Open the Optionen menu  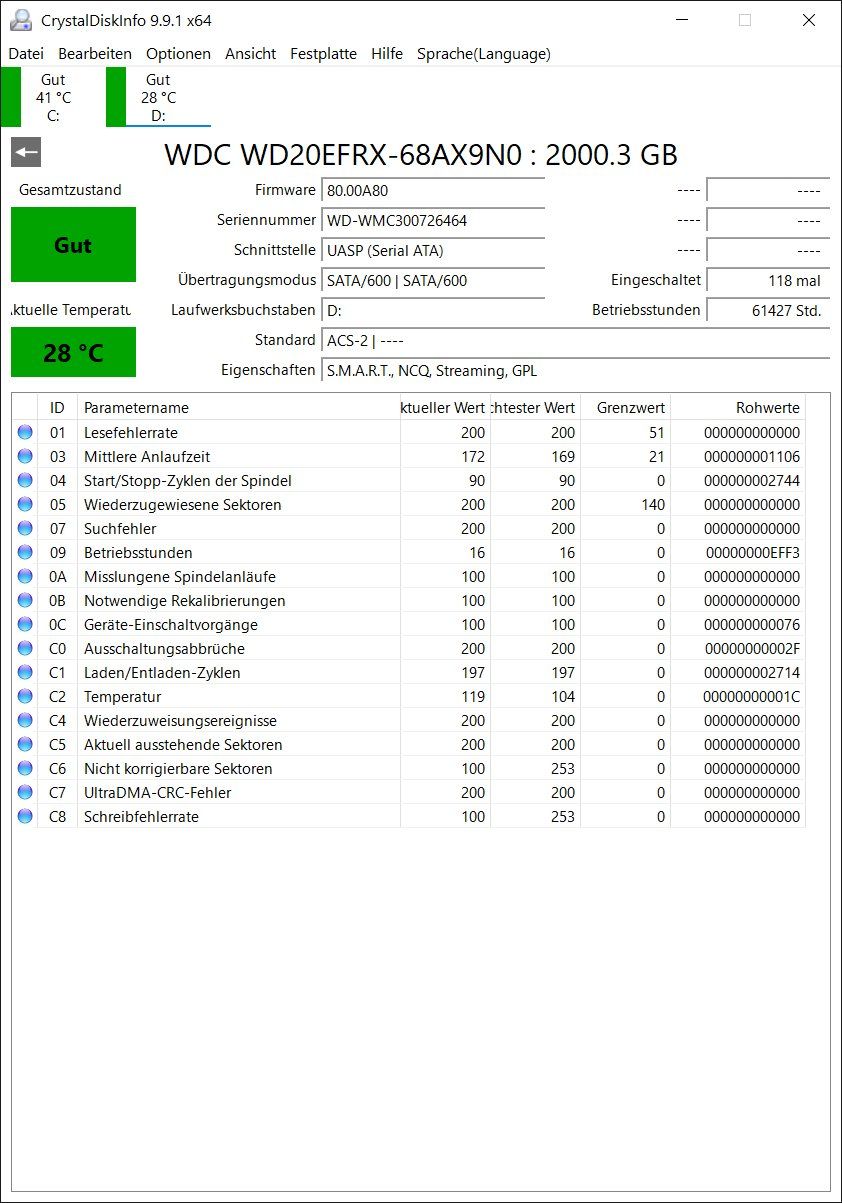coord(178,54)
